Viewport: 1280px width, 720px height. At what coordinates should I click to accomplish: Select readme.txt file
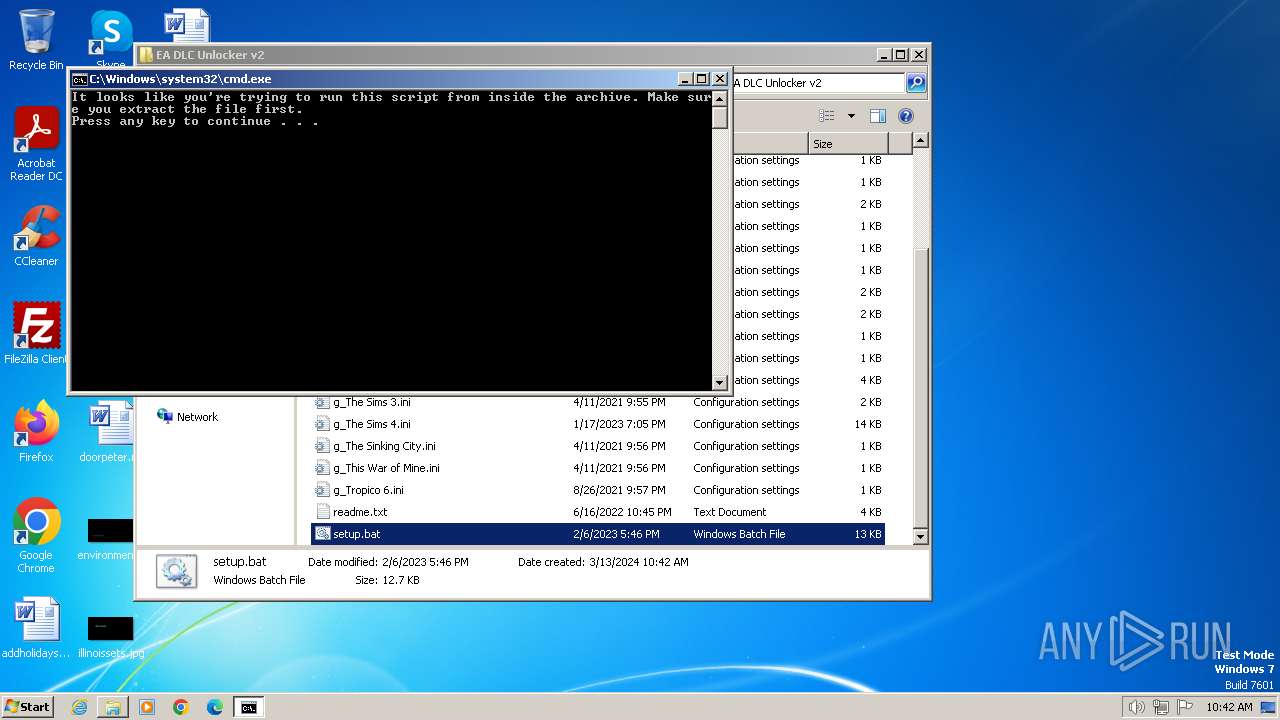pos(598,512)
